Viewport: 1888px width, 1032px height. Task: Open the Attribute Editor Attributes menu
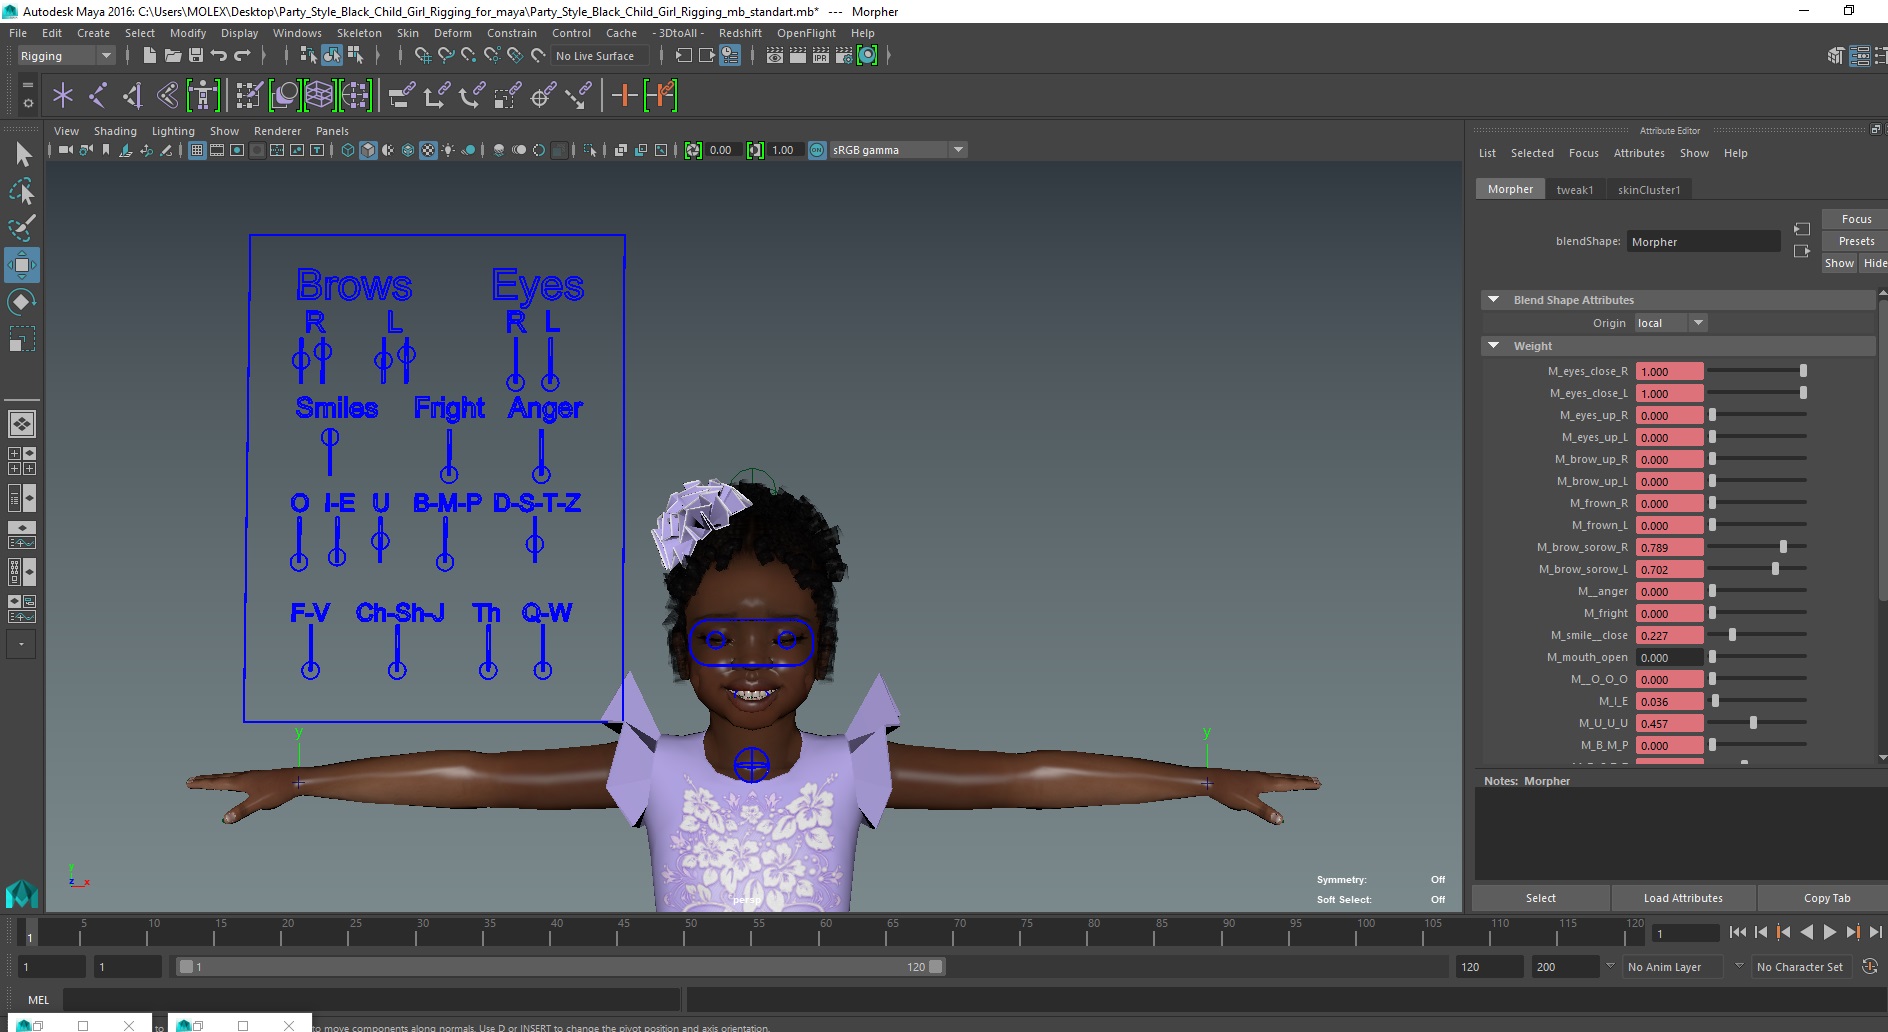click(1639, 153)
